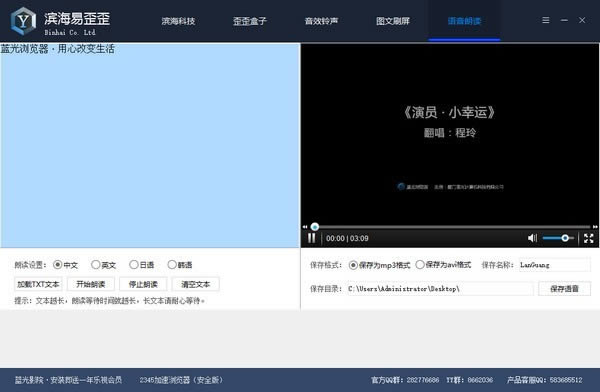Viewport: 600px width, 392px height.
Task: Choose 保存为avi格式 save option
Action: click(x=443, y=265)
